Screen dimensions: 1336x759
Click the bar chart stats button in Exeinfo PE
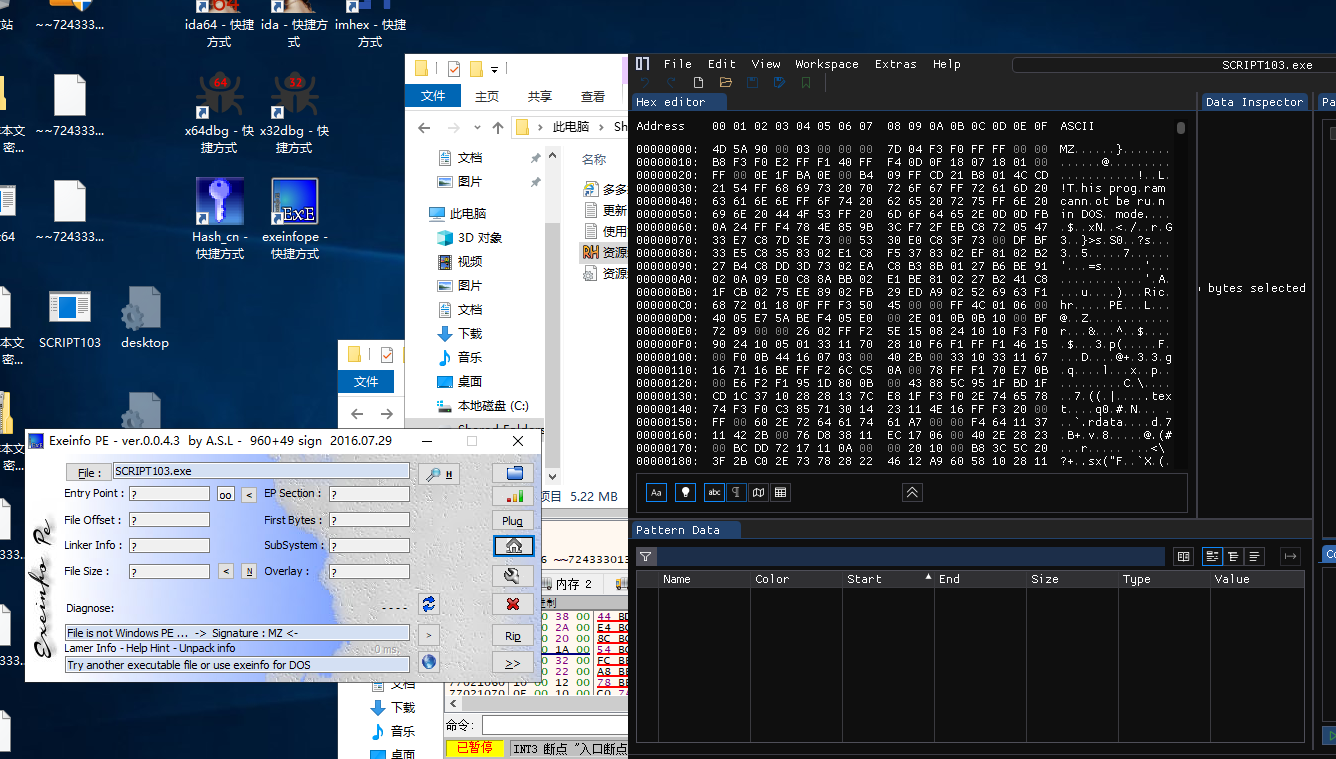click(513, 496)
